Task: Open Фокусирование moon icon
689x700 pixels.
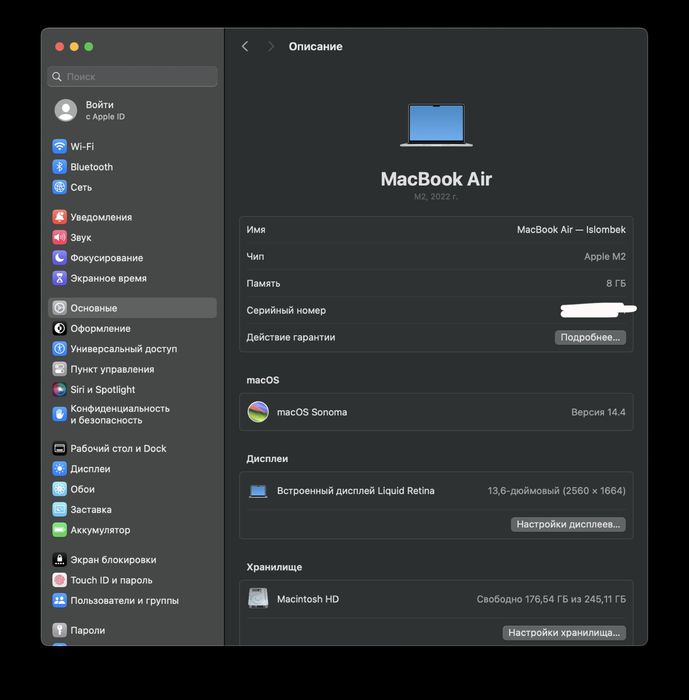Action: [59, 258]
